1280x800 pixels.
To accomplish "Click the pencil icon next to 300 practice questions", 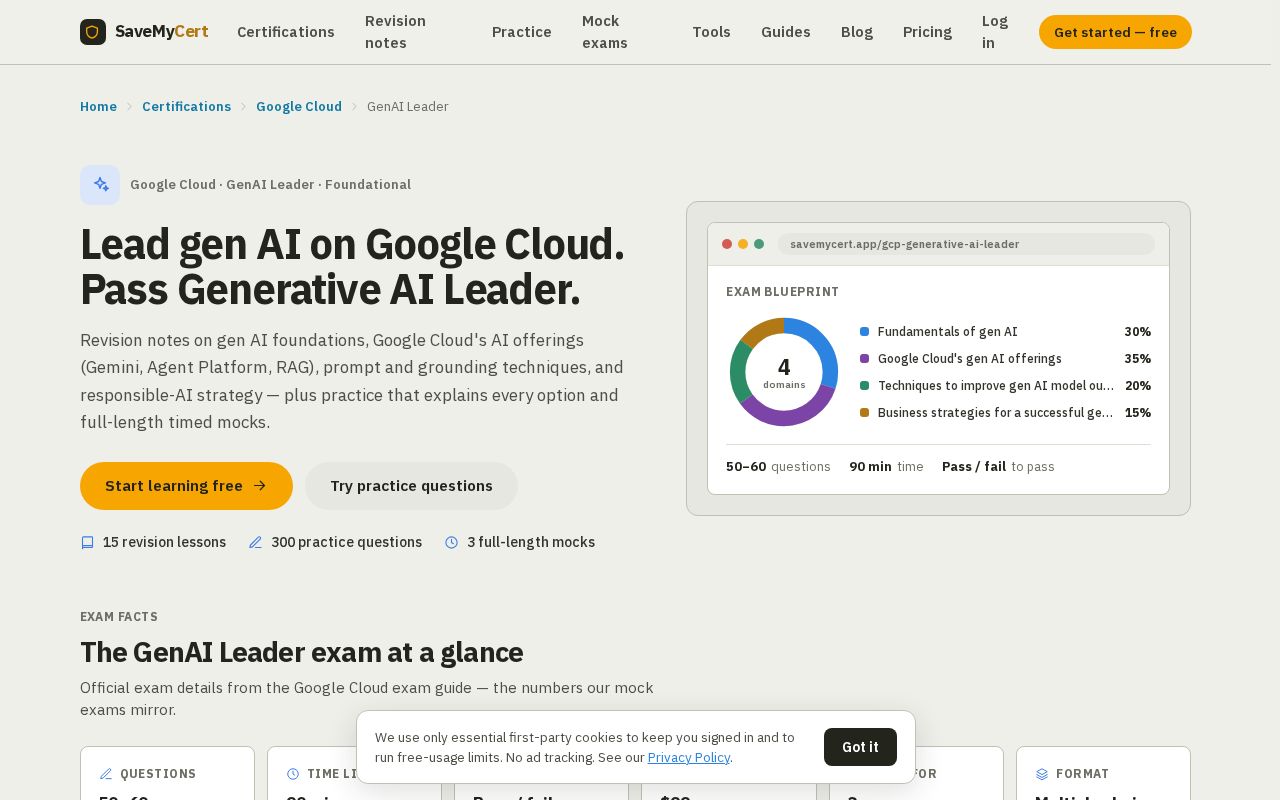I will [x=255, y=542].
